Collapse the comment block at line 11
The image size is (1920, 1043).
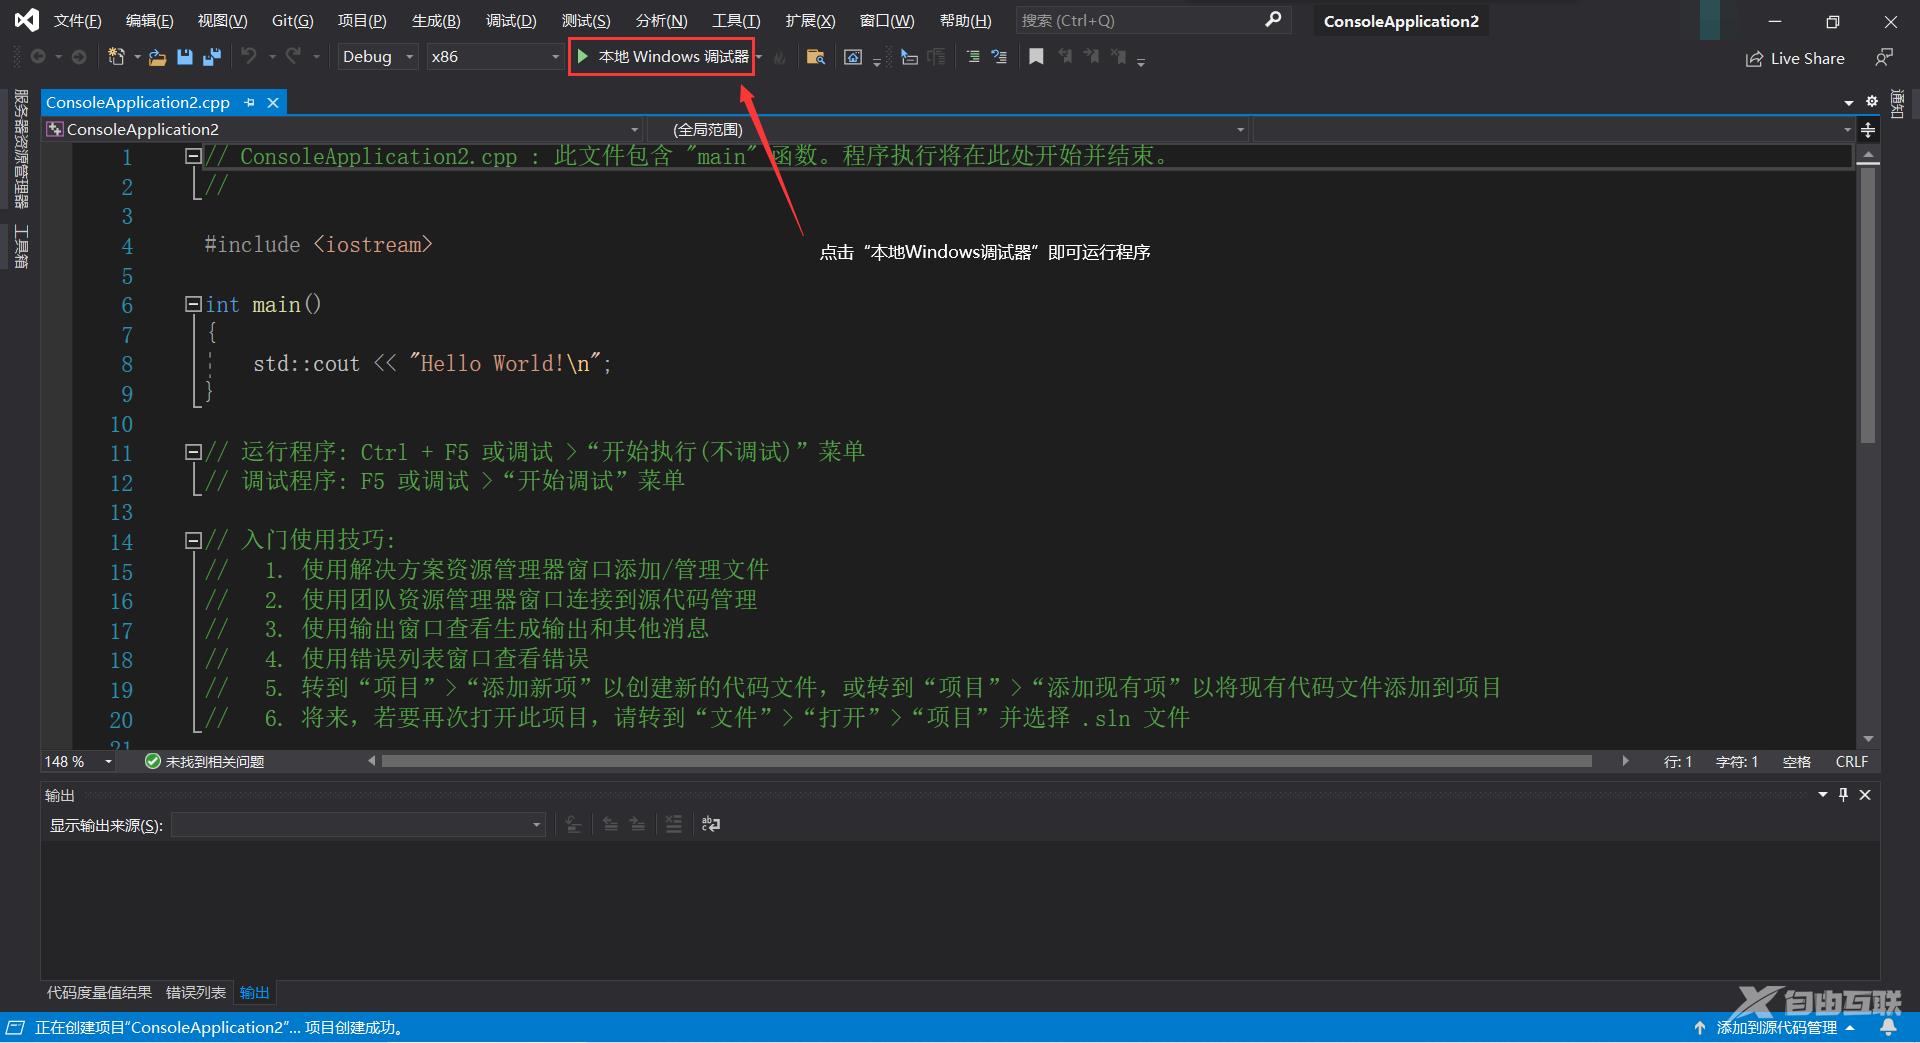pos(193,452)
